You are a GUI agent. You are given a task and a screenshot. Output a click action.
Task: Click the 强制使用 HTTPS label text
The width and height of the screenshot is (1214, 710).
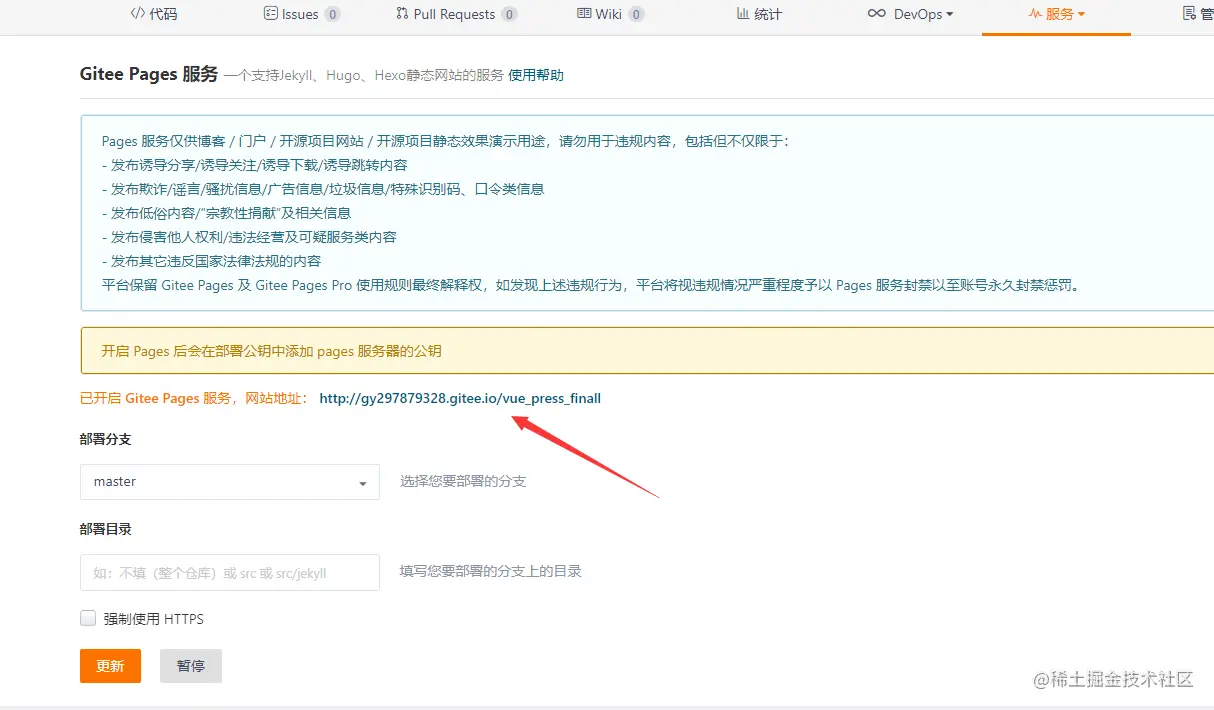click(154, 619)
